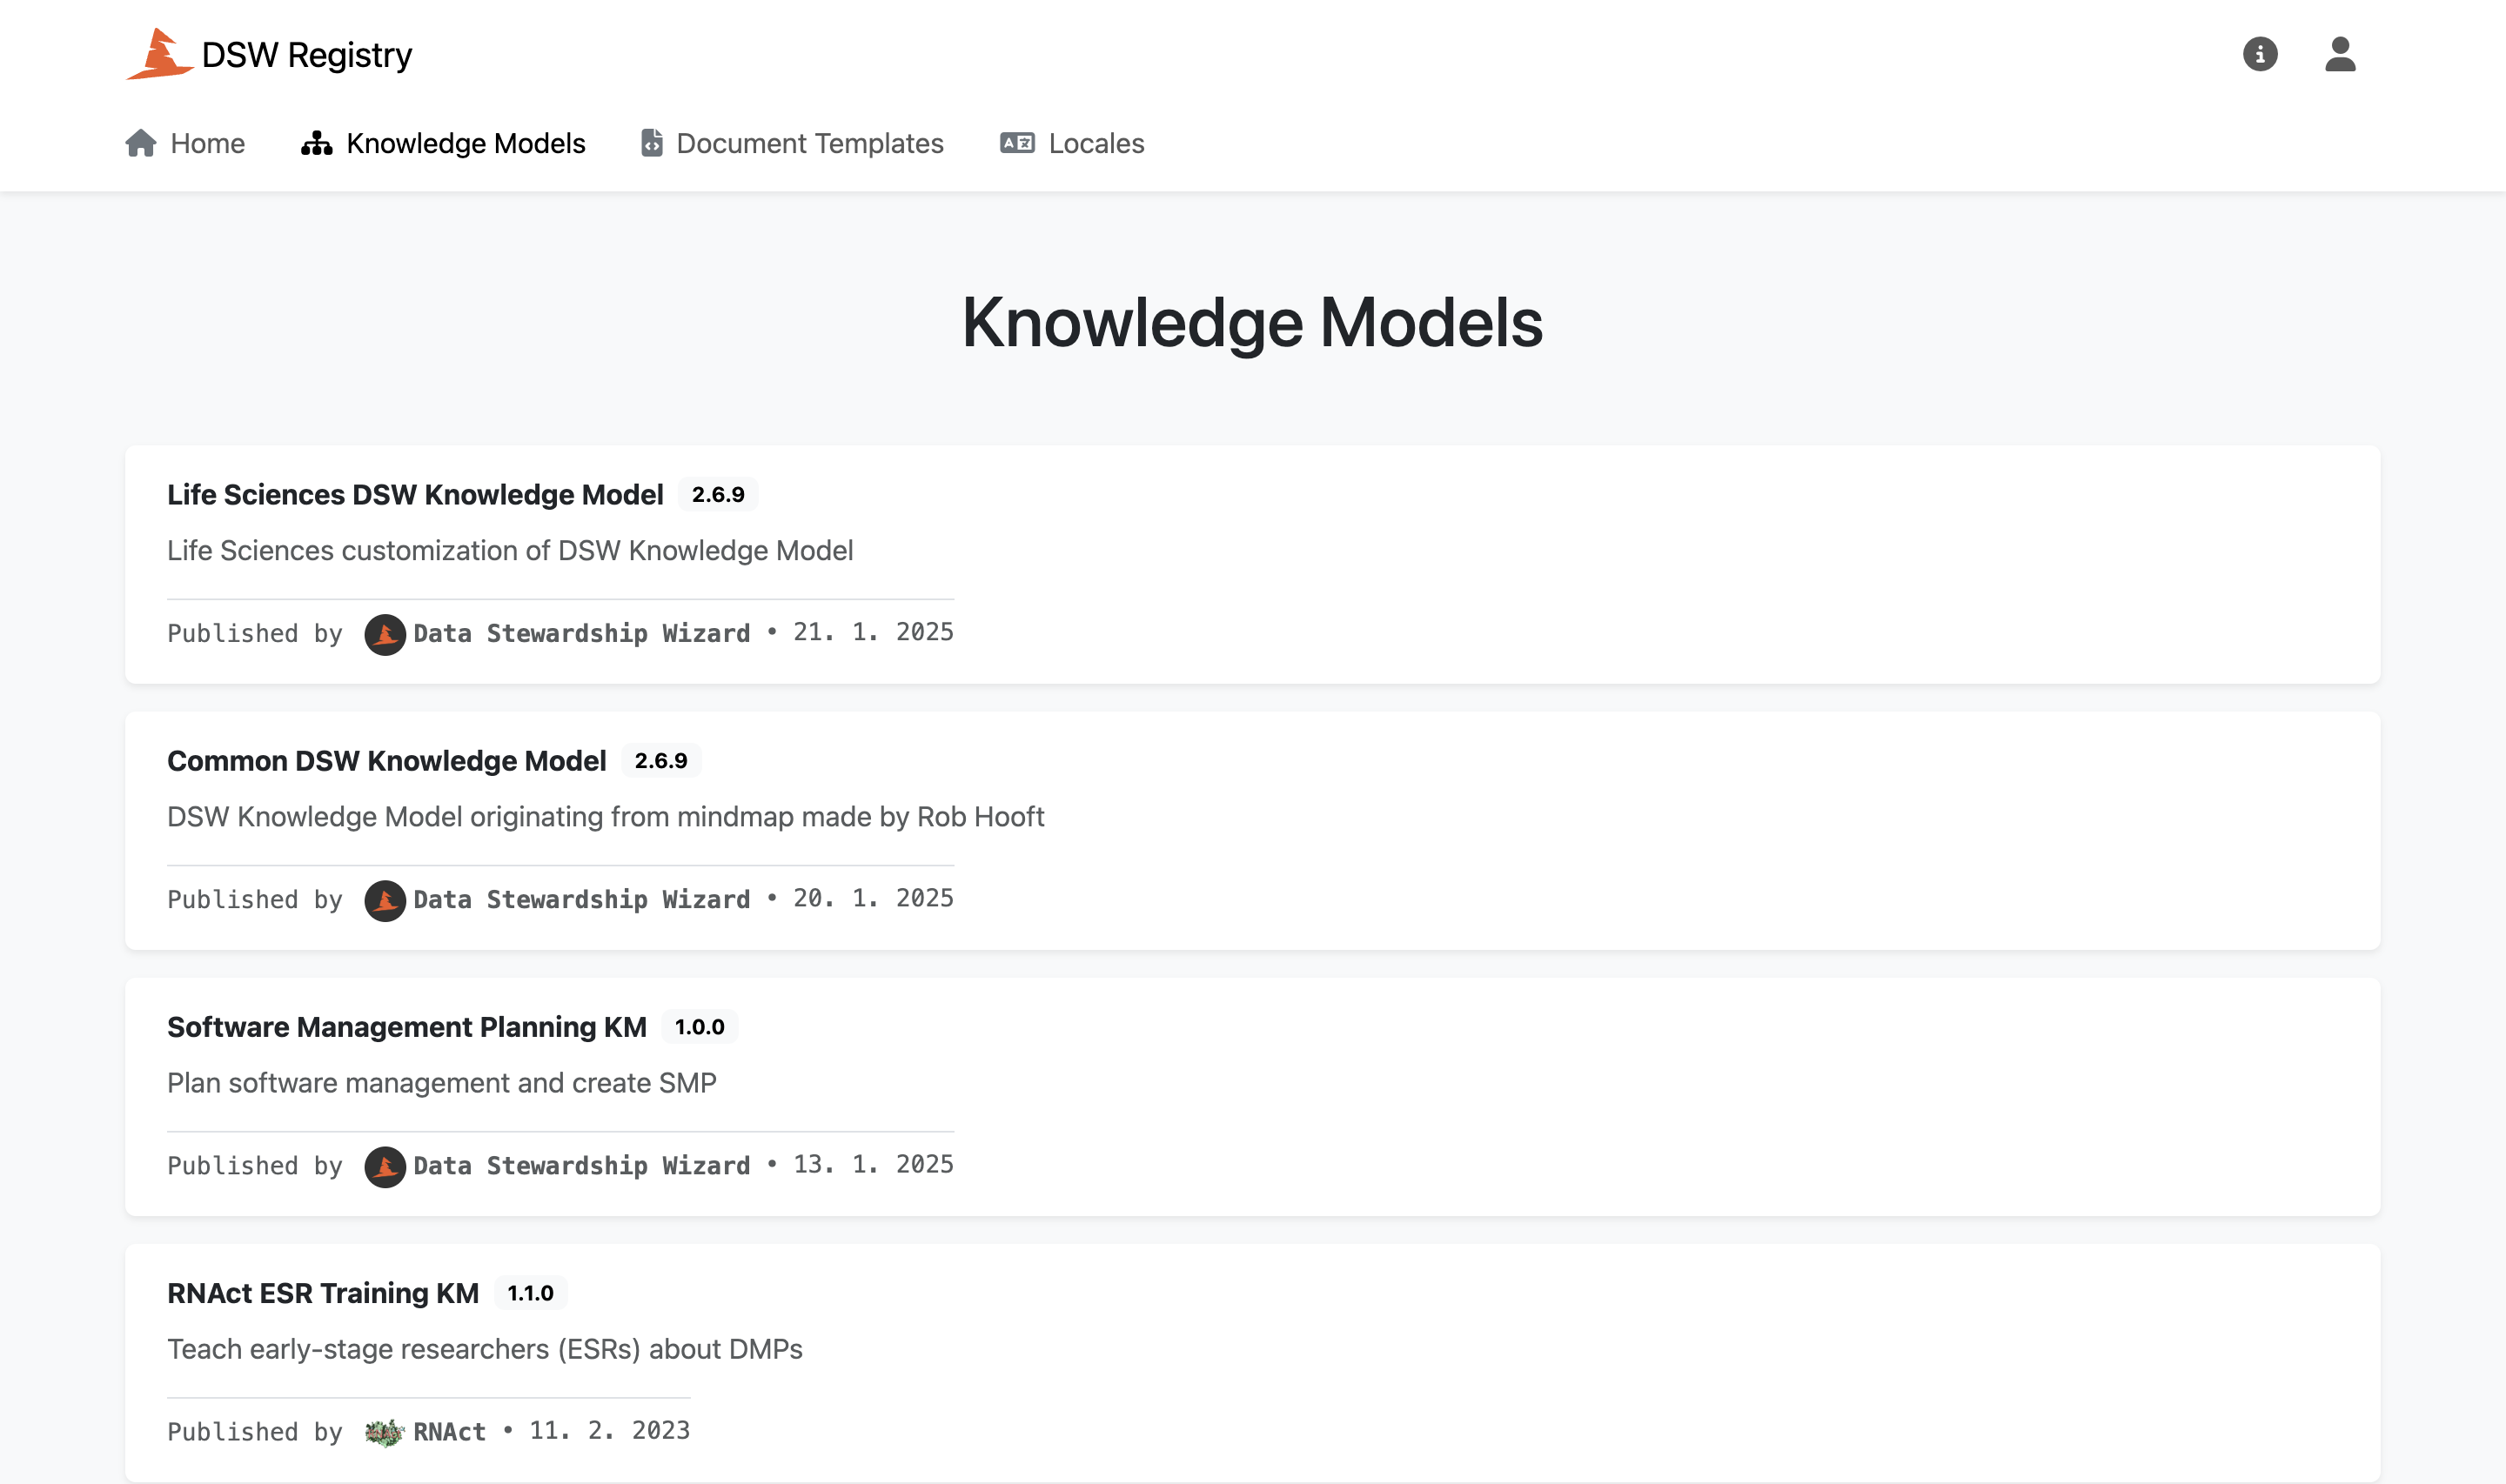Open Life Sciences DSW Knowledge Model

[415, 494]
